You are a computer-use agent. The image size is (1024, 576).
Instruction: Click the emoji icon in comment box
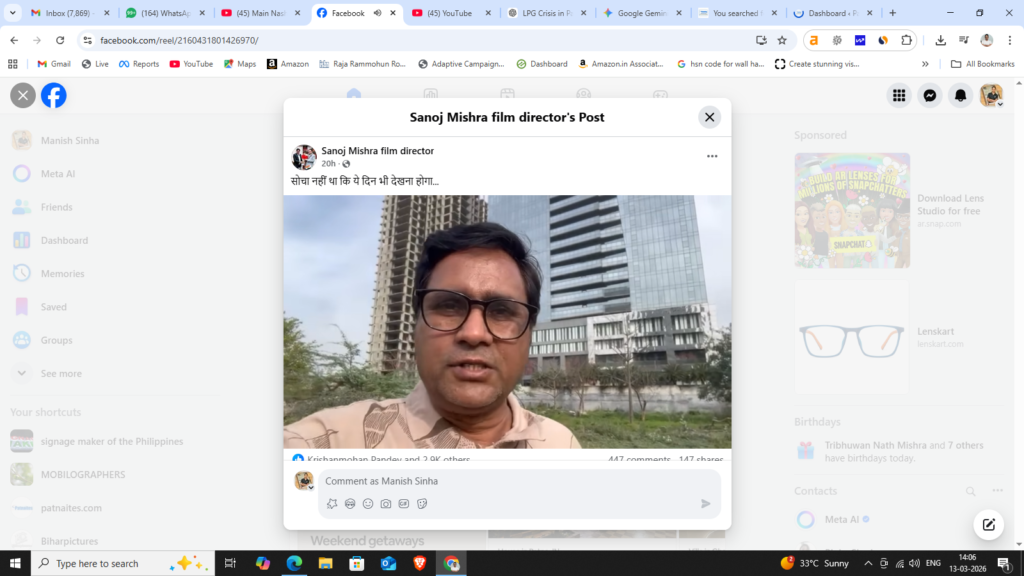(x=368, y=504)
